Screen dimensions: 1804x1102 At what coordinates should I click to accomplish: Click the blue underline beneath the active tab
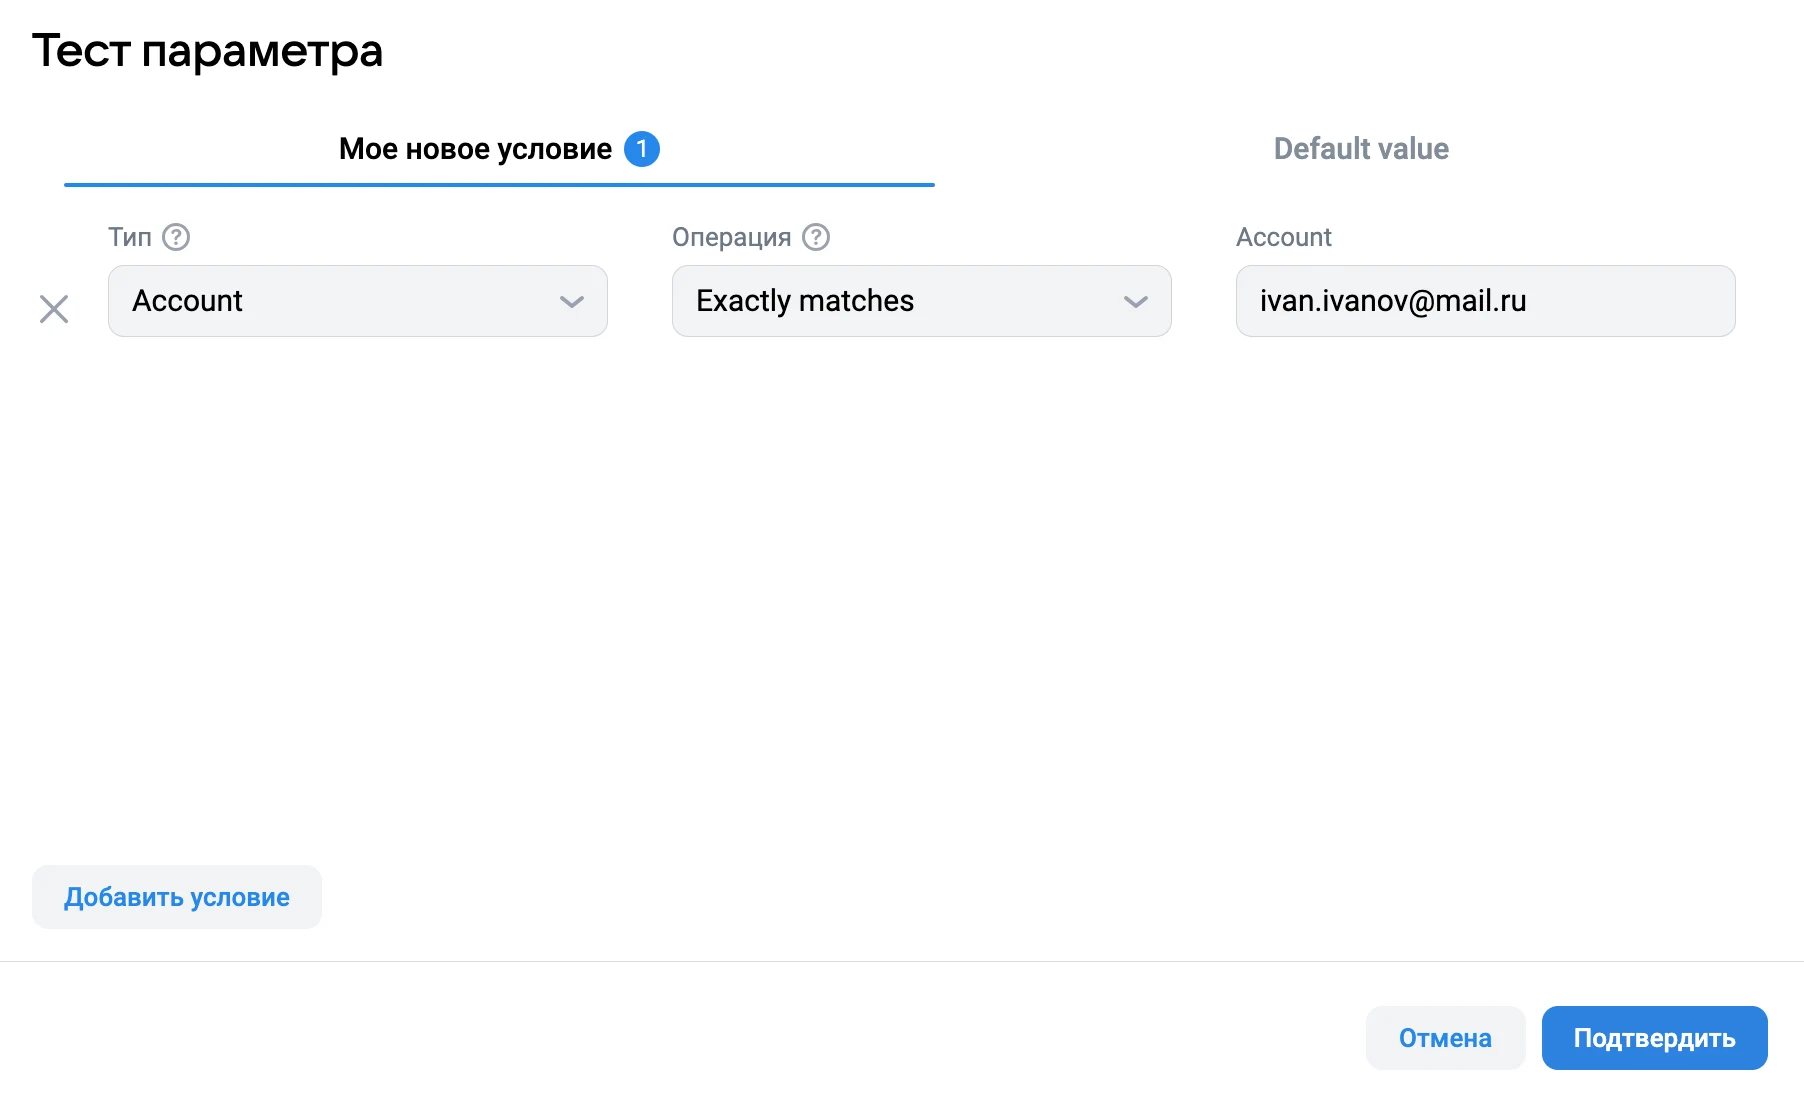click(x=499, y=185)
